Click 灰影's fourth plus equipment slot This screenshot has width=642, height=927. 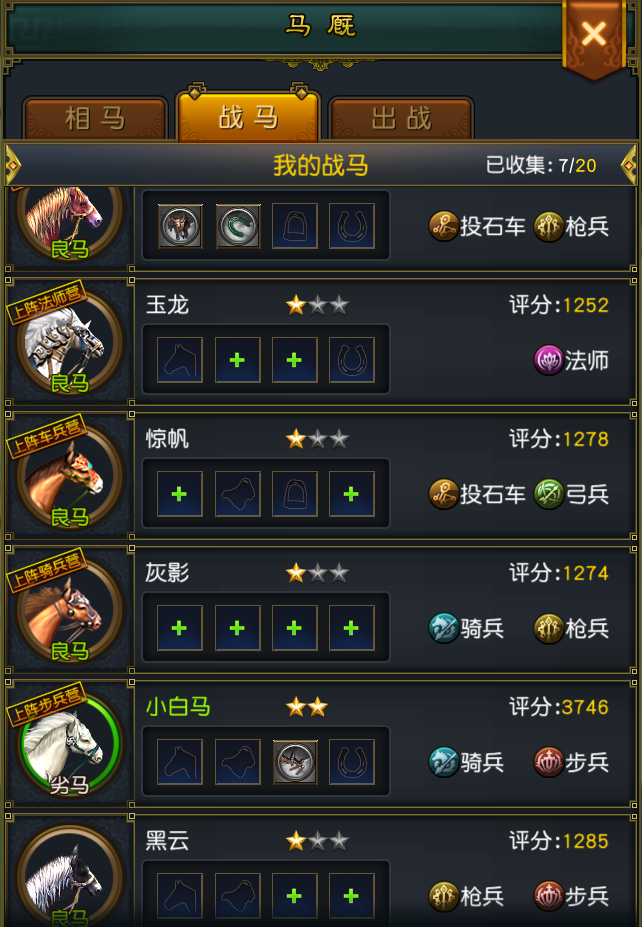(x=352, y=628)
